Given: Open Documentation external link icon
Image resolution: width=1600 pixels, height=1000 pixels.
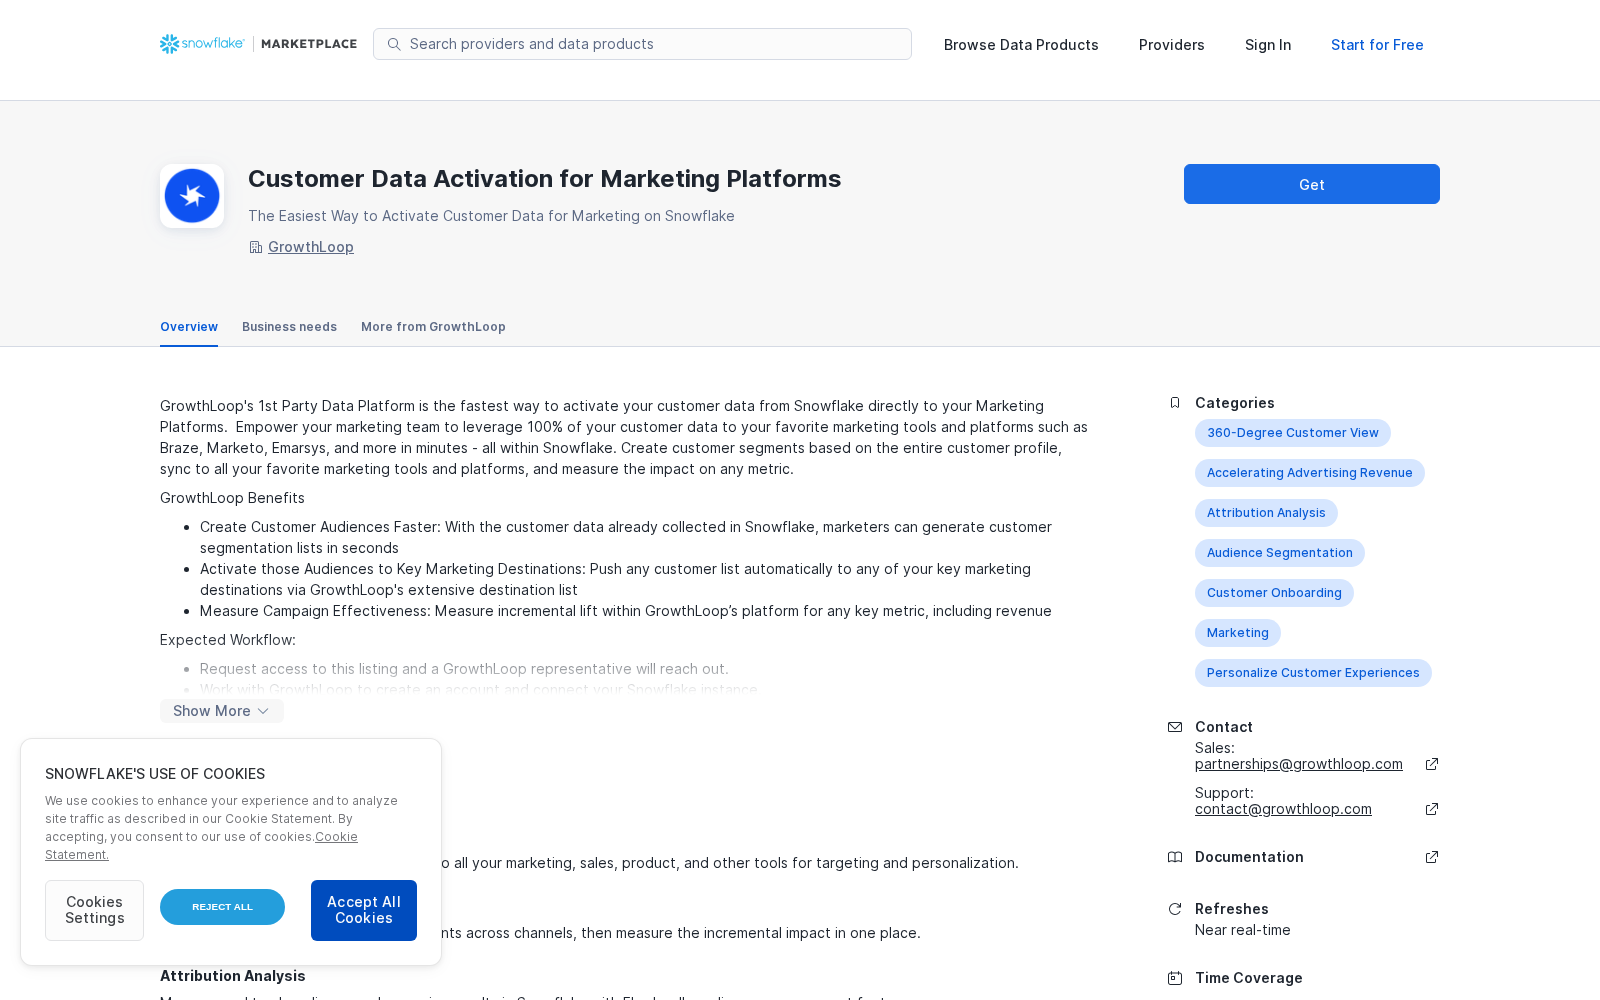Looking at the screenshot, I should (x=1432, y=857).
